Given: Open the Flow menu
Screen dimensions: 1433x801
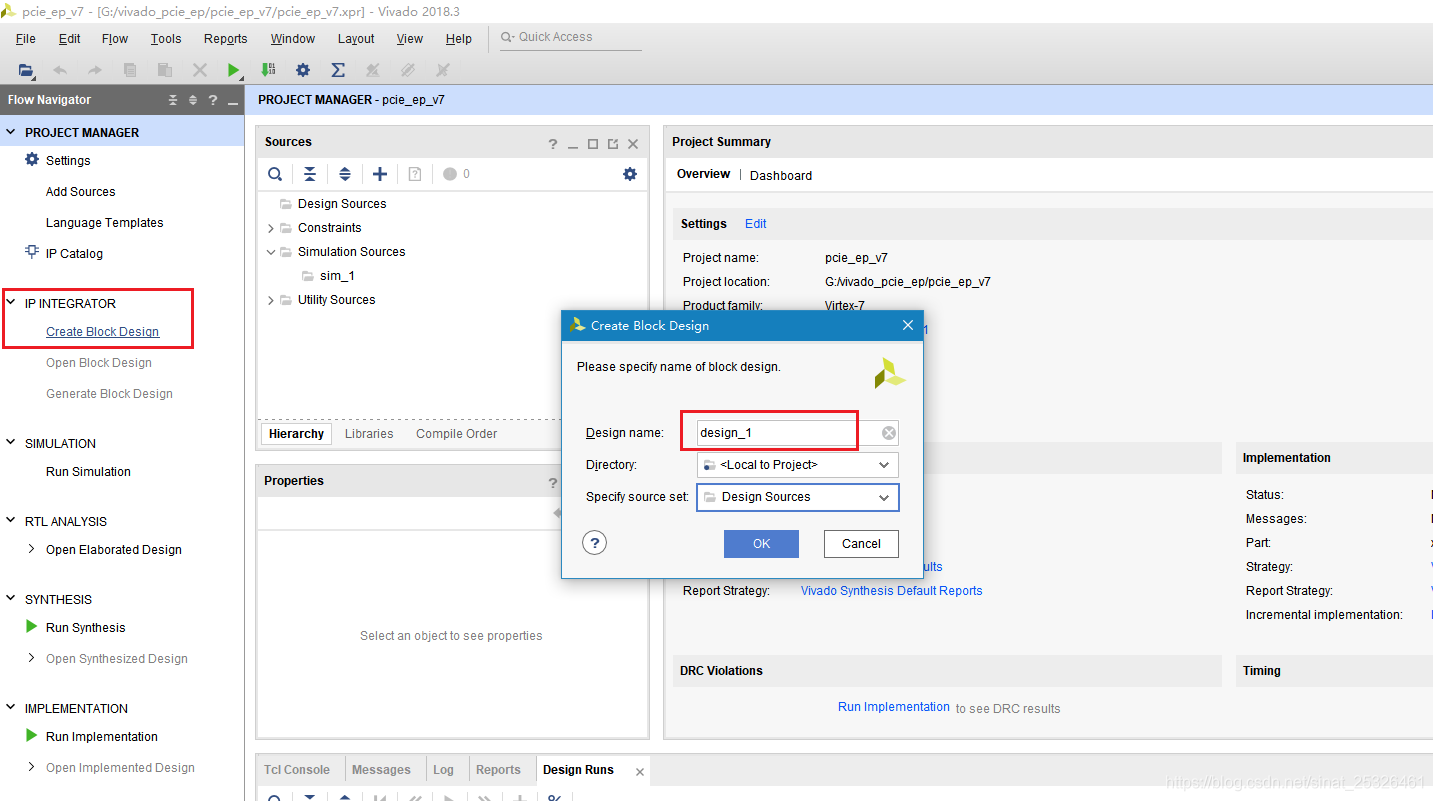Looking at the screenshot, I should 115,39.
